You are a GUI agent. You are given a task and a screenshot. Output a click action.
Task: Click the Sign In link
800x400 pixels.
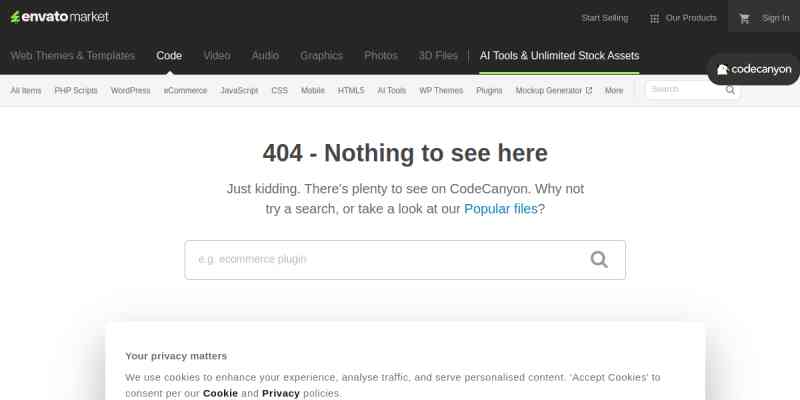point(775,18)
